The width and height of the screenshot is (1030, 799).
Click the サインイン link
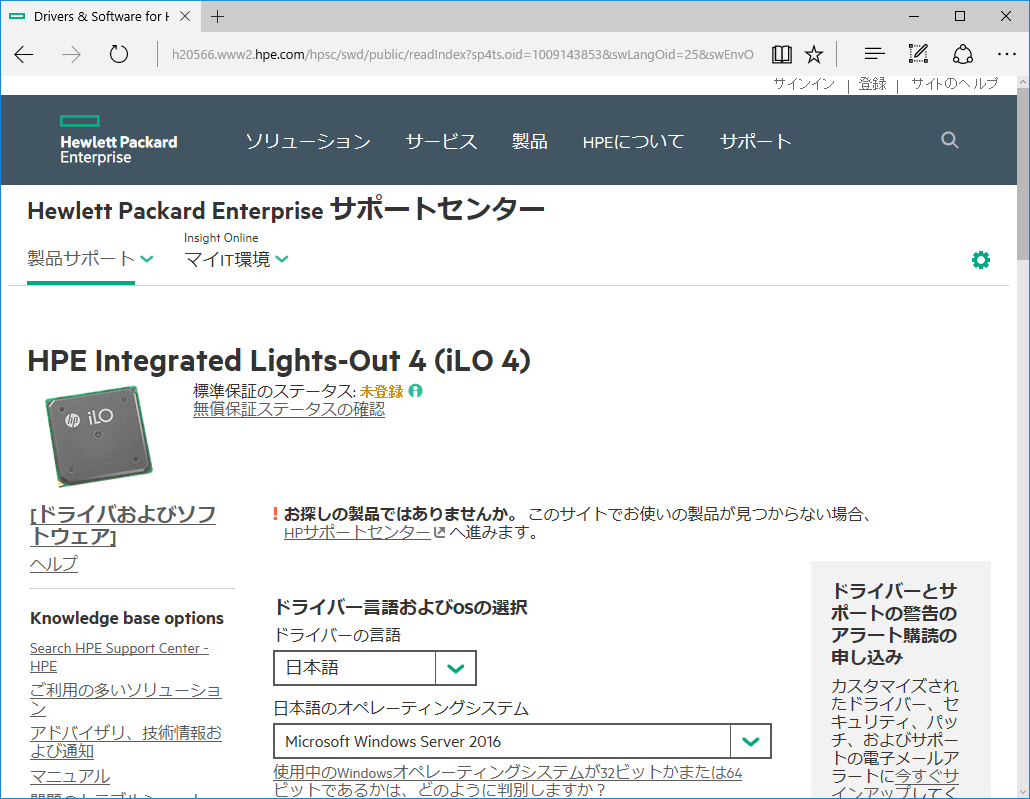[x=803, y=84]
